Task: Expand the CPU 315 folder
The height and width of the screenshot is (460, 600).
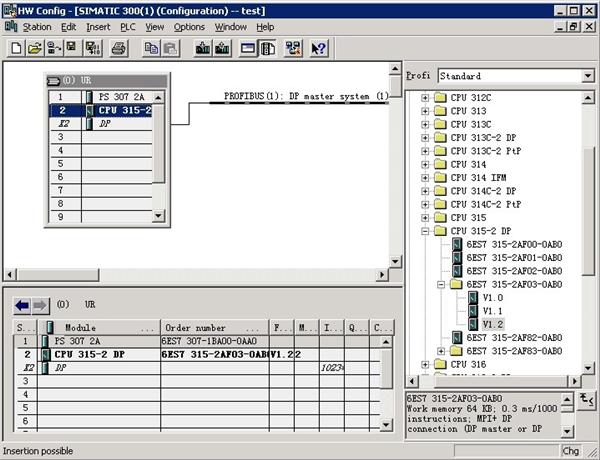Action: pyautogui.click(x=425, y=218)
